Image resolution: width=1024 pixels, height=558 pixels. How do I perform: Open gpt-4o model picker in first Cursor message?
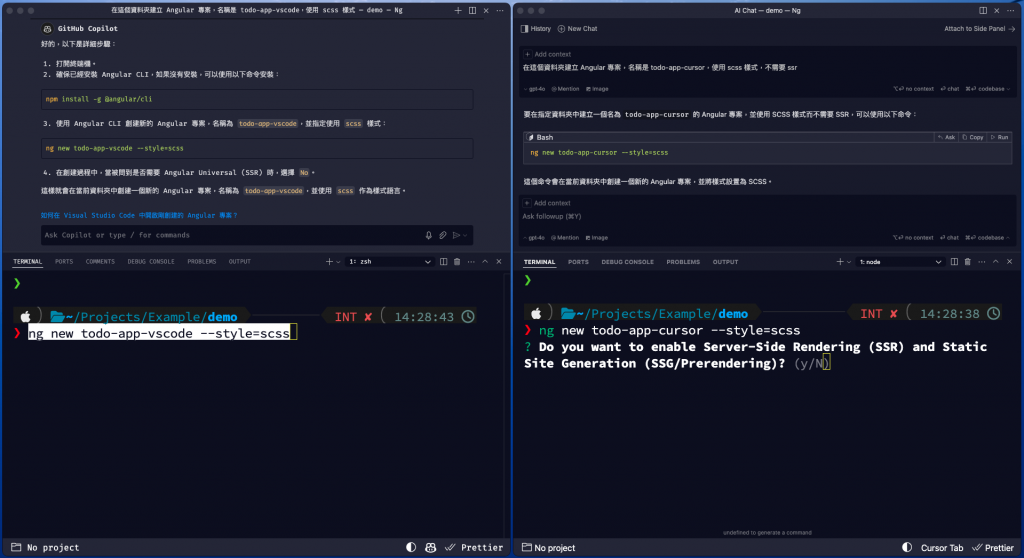click(534, 89)
